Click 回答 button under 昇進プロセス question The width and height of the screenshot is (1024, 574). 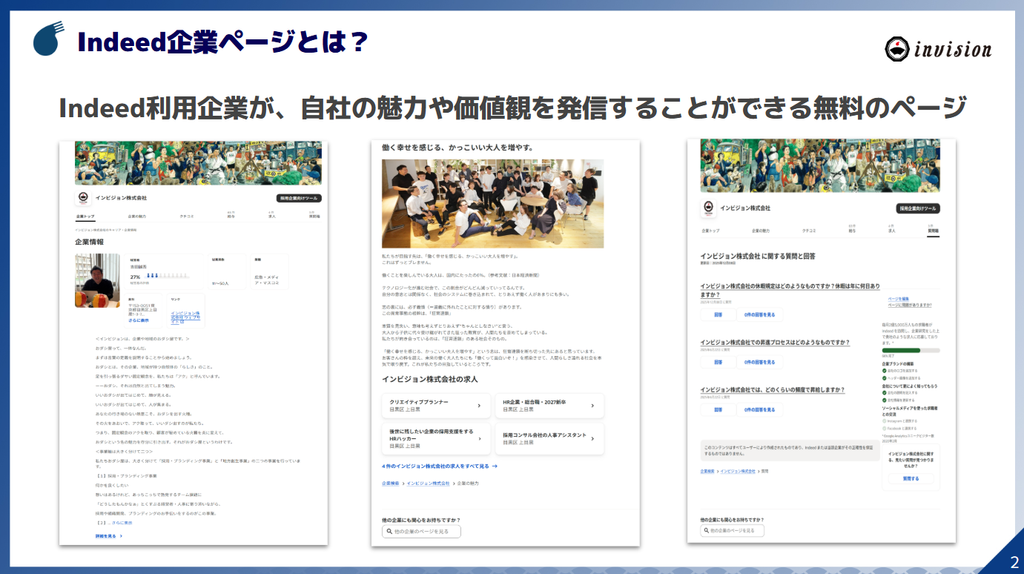(718, 362)
